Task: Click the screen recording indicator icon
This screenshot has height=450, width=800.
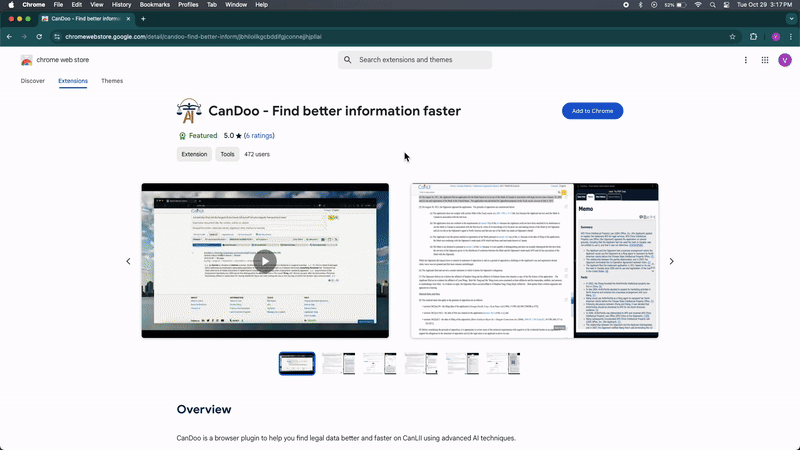Action: tap(626, 5)
